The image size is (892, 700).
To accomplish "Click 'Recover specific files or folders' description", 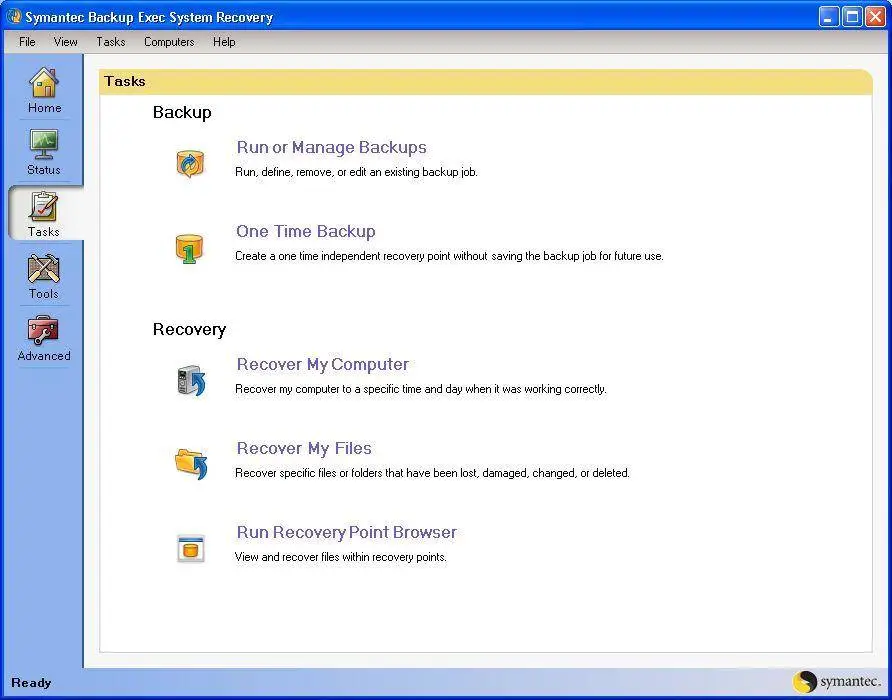I will point(432,473).
